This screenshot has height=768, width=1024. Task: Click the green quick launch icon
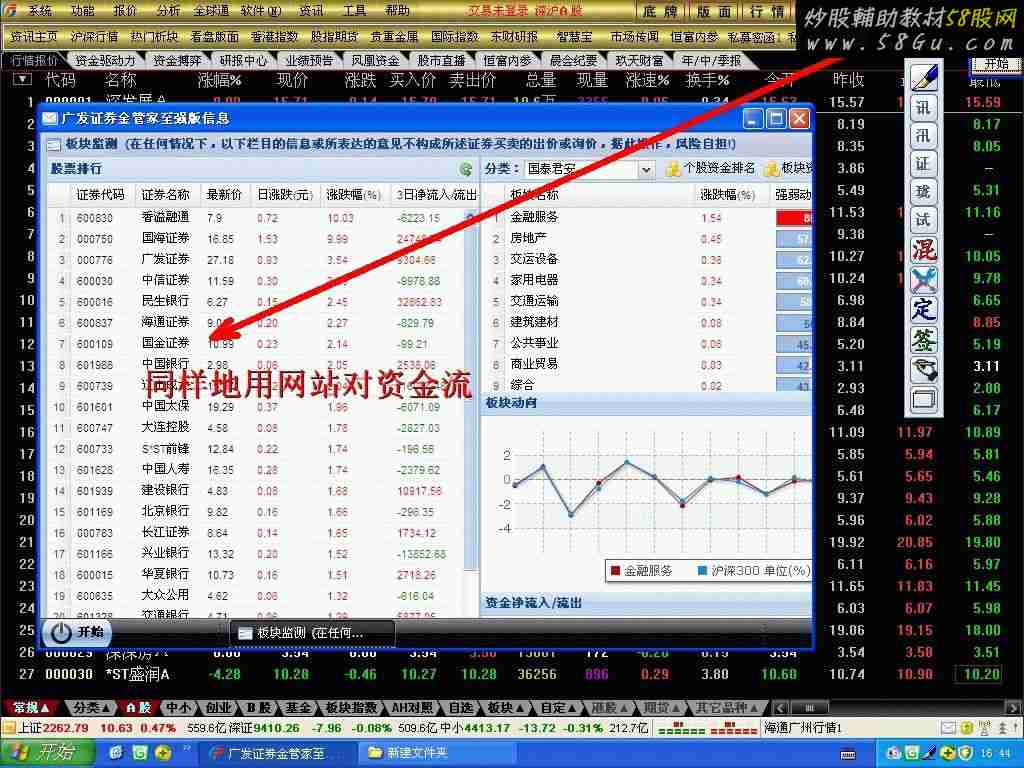[140, 753]
